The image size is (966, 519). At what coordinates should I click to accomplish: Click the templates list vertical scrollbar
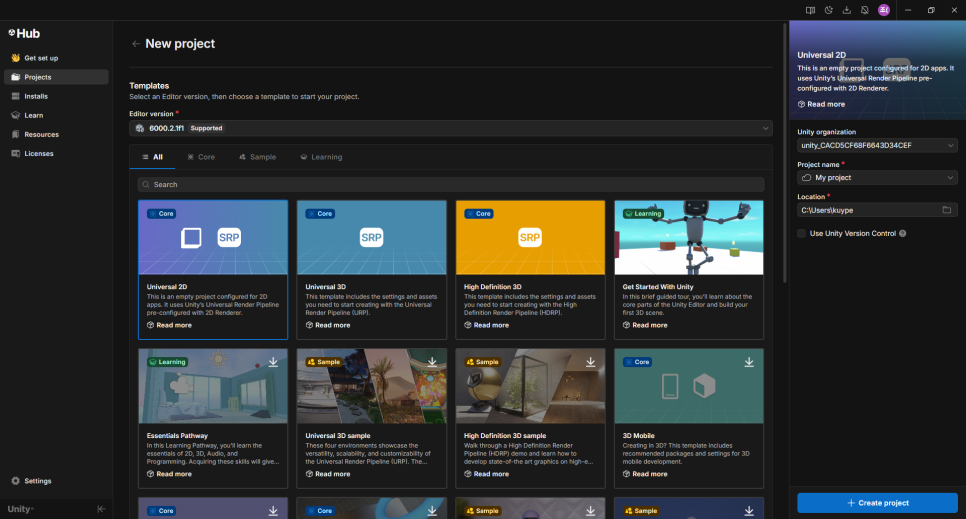click(784, 154)
